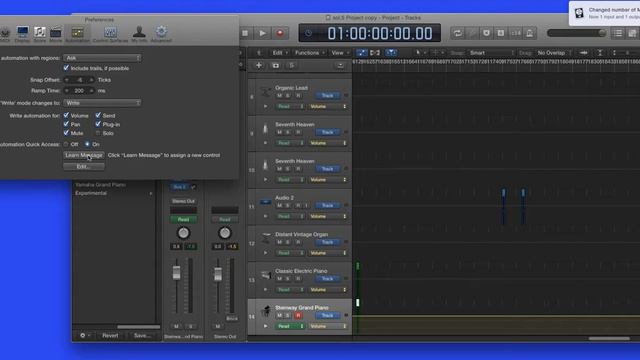The width and height of the screenshot is (640, 360).
Task: Click the LCD clock display mode icon
Action: tap(309, 33)
